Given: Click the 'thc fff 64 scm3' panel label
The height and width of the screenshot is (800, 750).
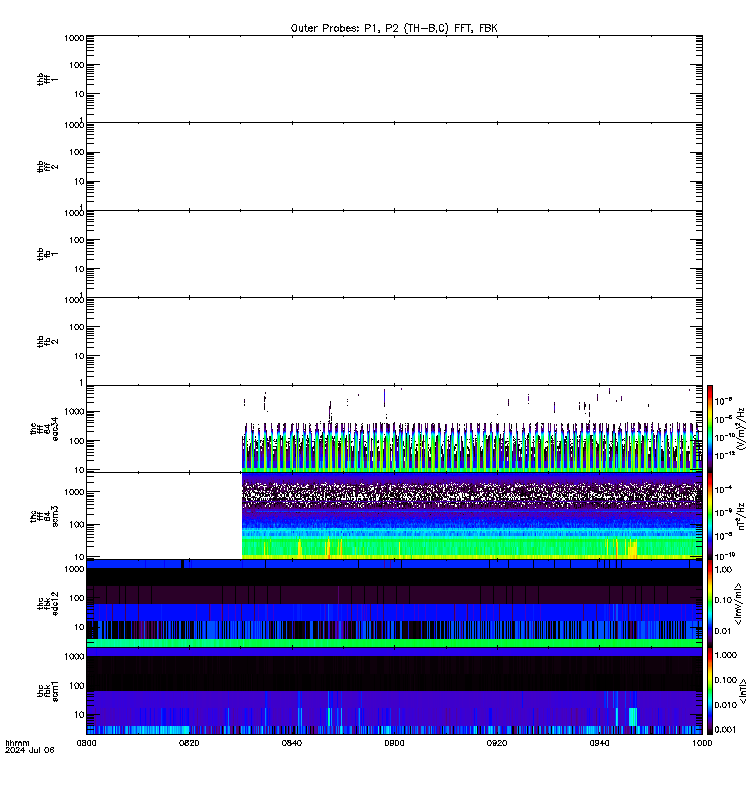Looking at the screenshot, I should 44,516.
